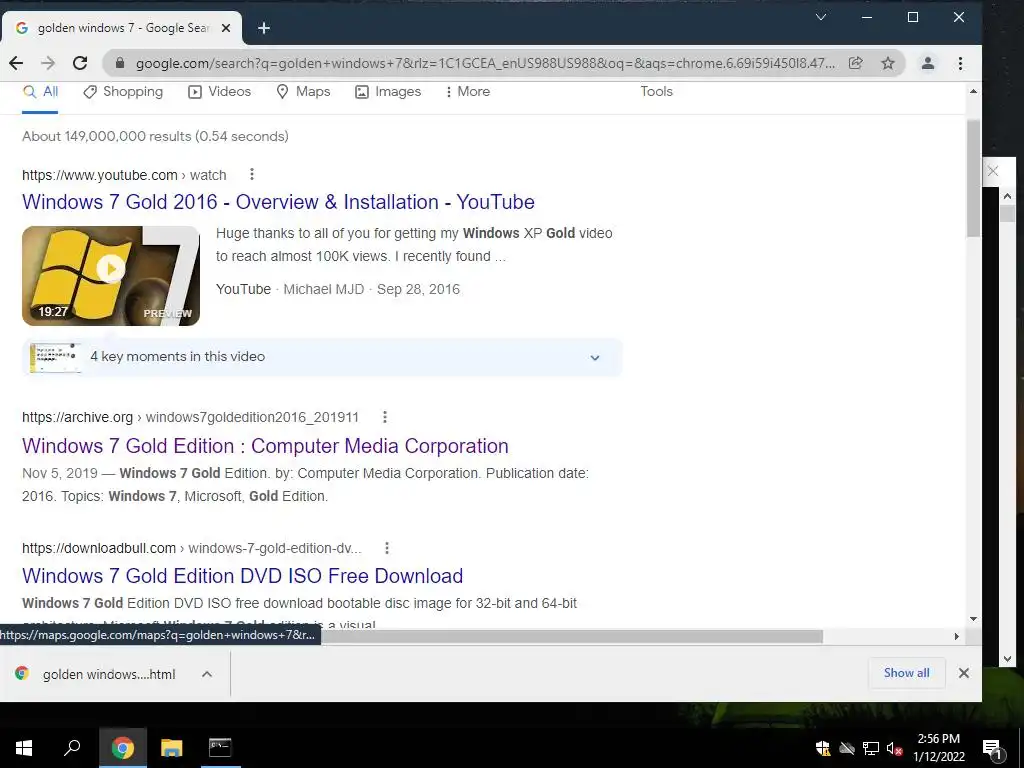The width and height of the screenshot is (1024, 768).
Task: Close the golden windows 7 tab
Action: pyautogui.click(x=226, y=28)
